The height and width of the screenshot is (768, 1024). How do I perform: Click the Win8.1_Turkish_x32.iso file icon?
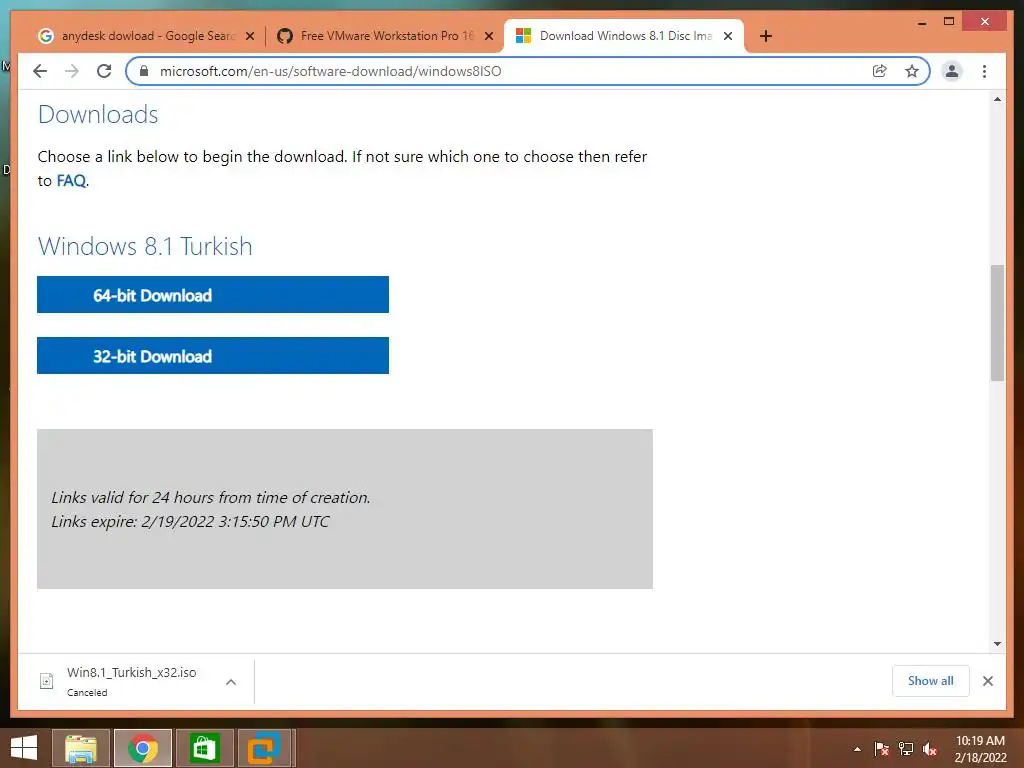[46, 681]
